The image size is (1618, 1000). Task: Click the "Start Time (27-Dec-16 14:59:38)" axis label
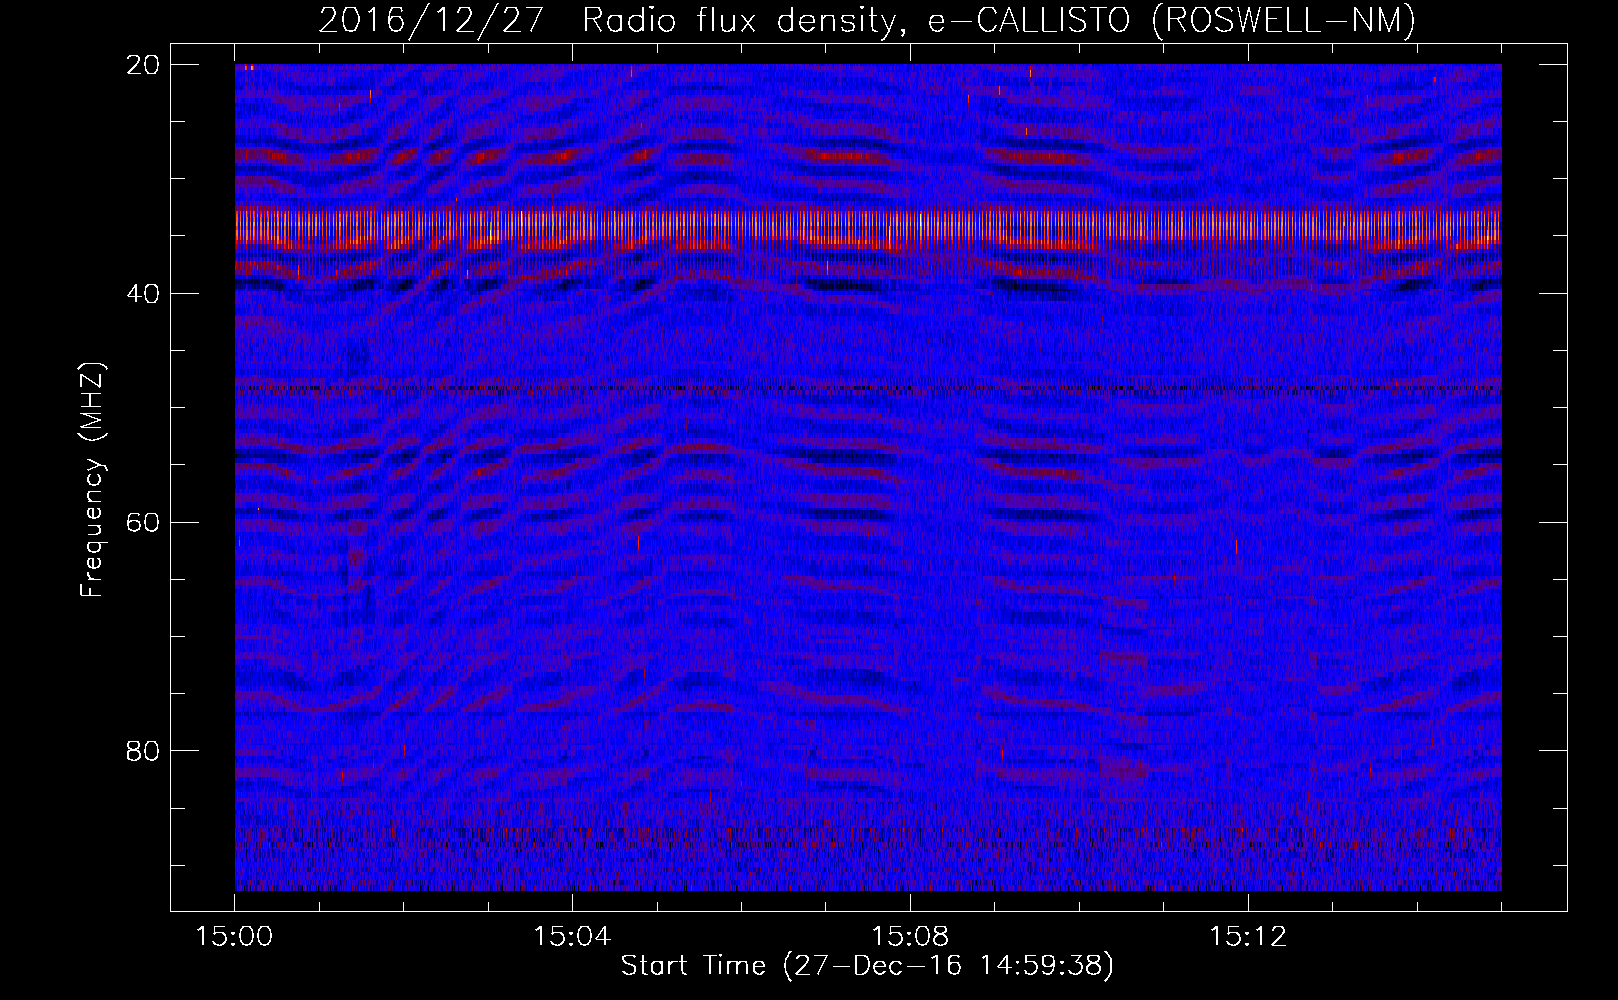[x=867, y=966]
